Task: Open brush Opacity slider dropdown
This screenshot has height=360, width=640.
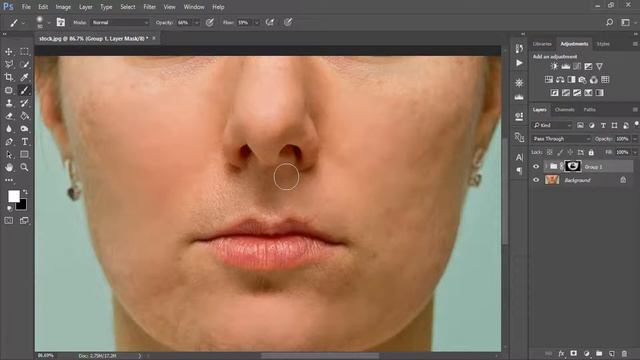Action: pos(196,22)
